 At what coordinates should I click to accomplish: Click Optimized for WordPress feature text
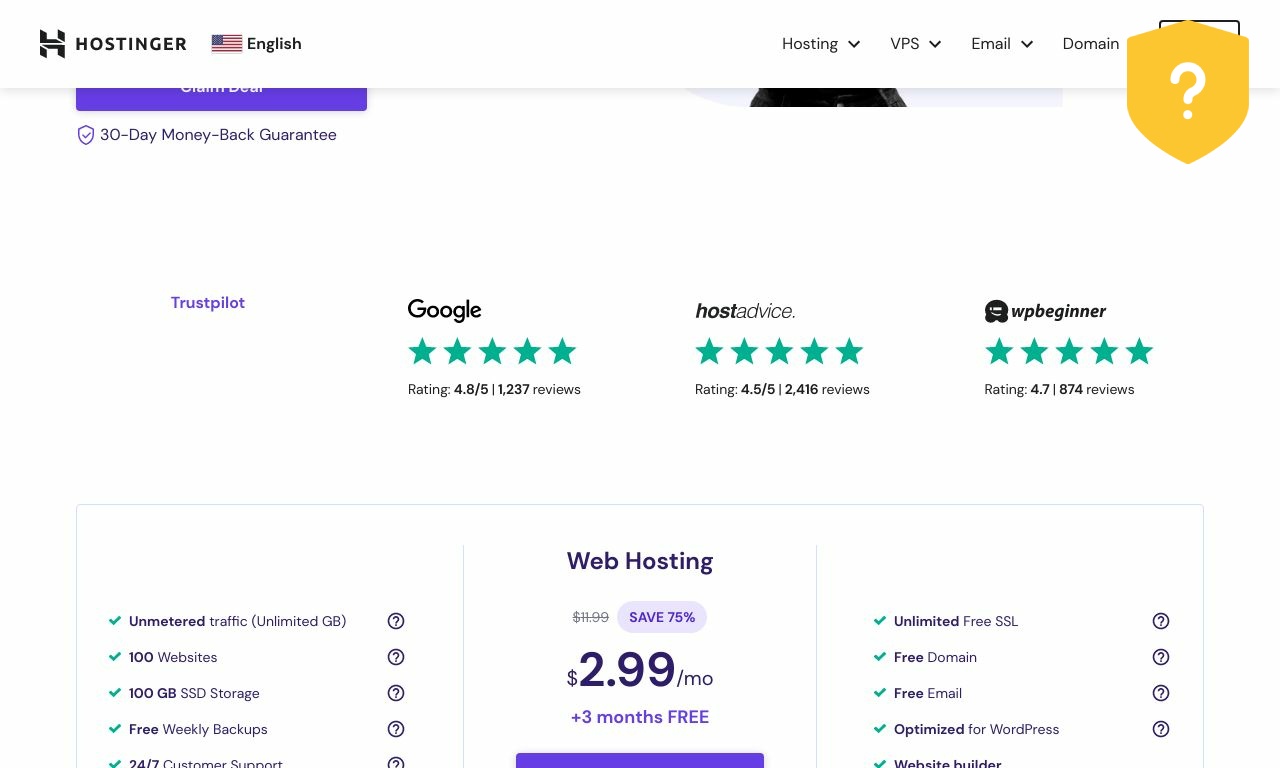click(976, 729)
